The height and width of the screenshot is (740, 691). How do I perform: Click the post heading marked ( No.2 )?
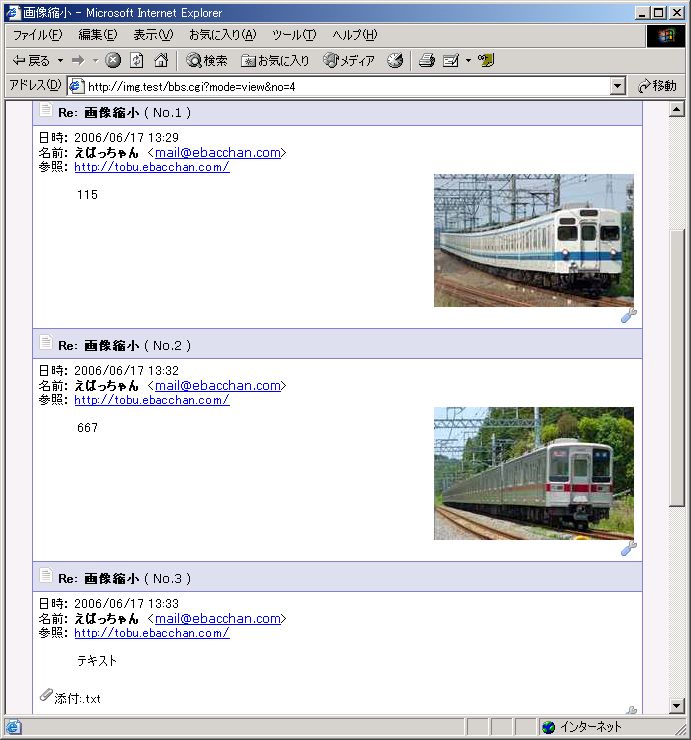125,345
